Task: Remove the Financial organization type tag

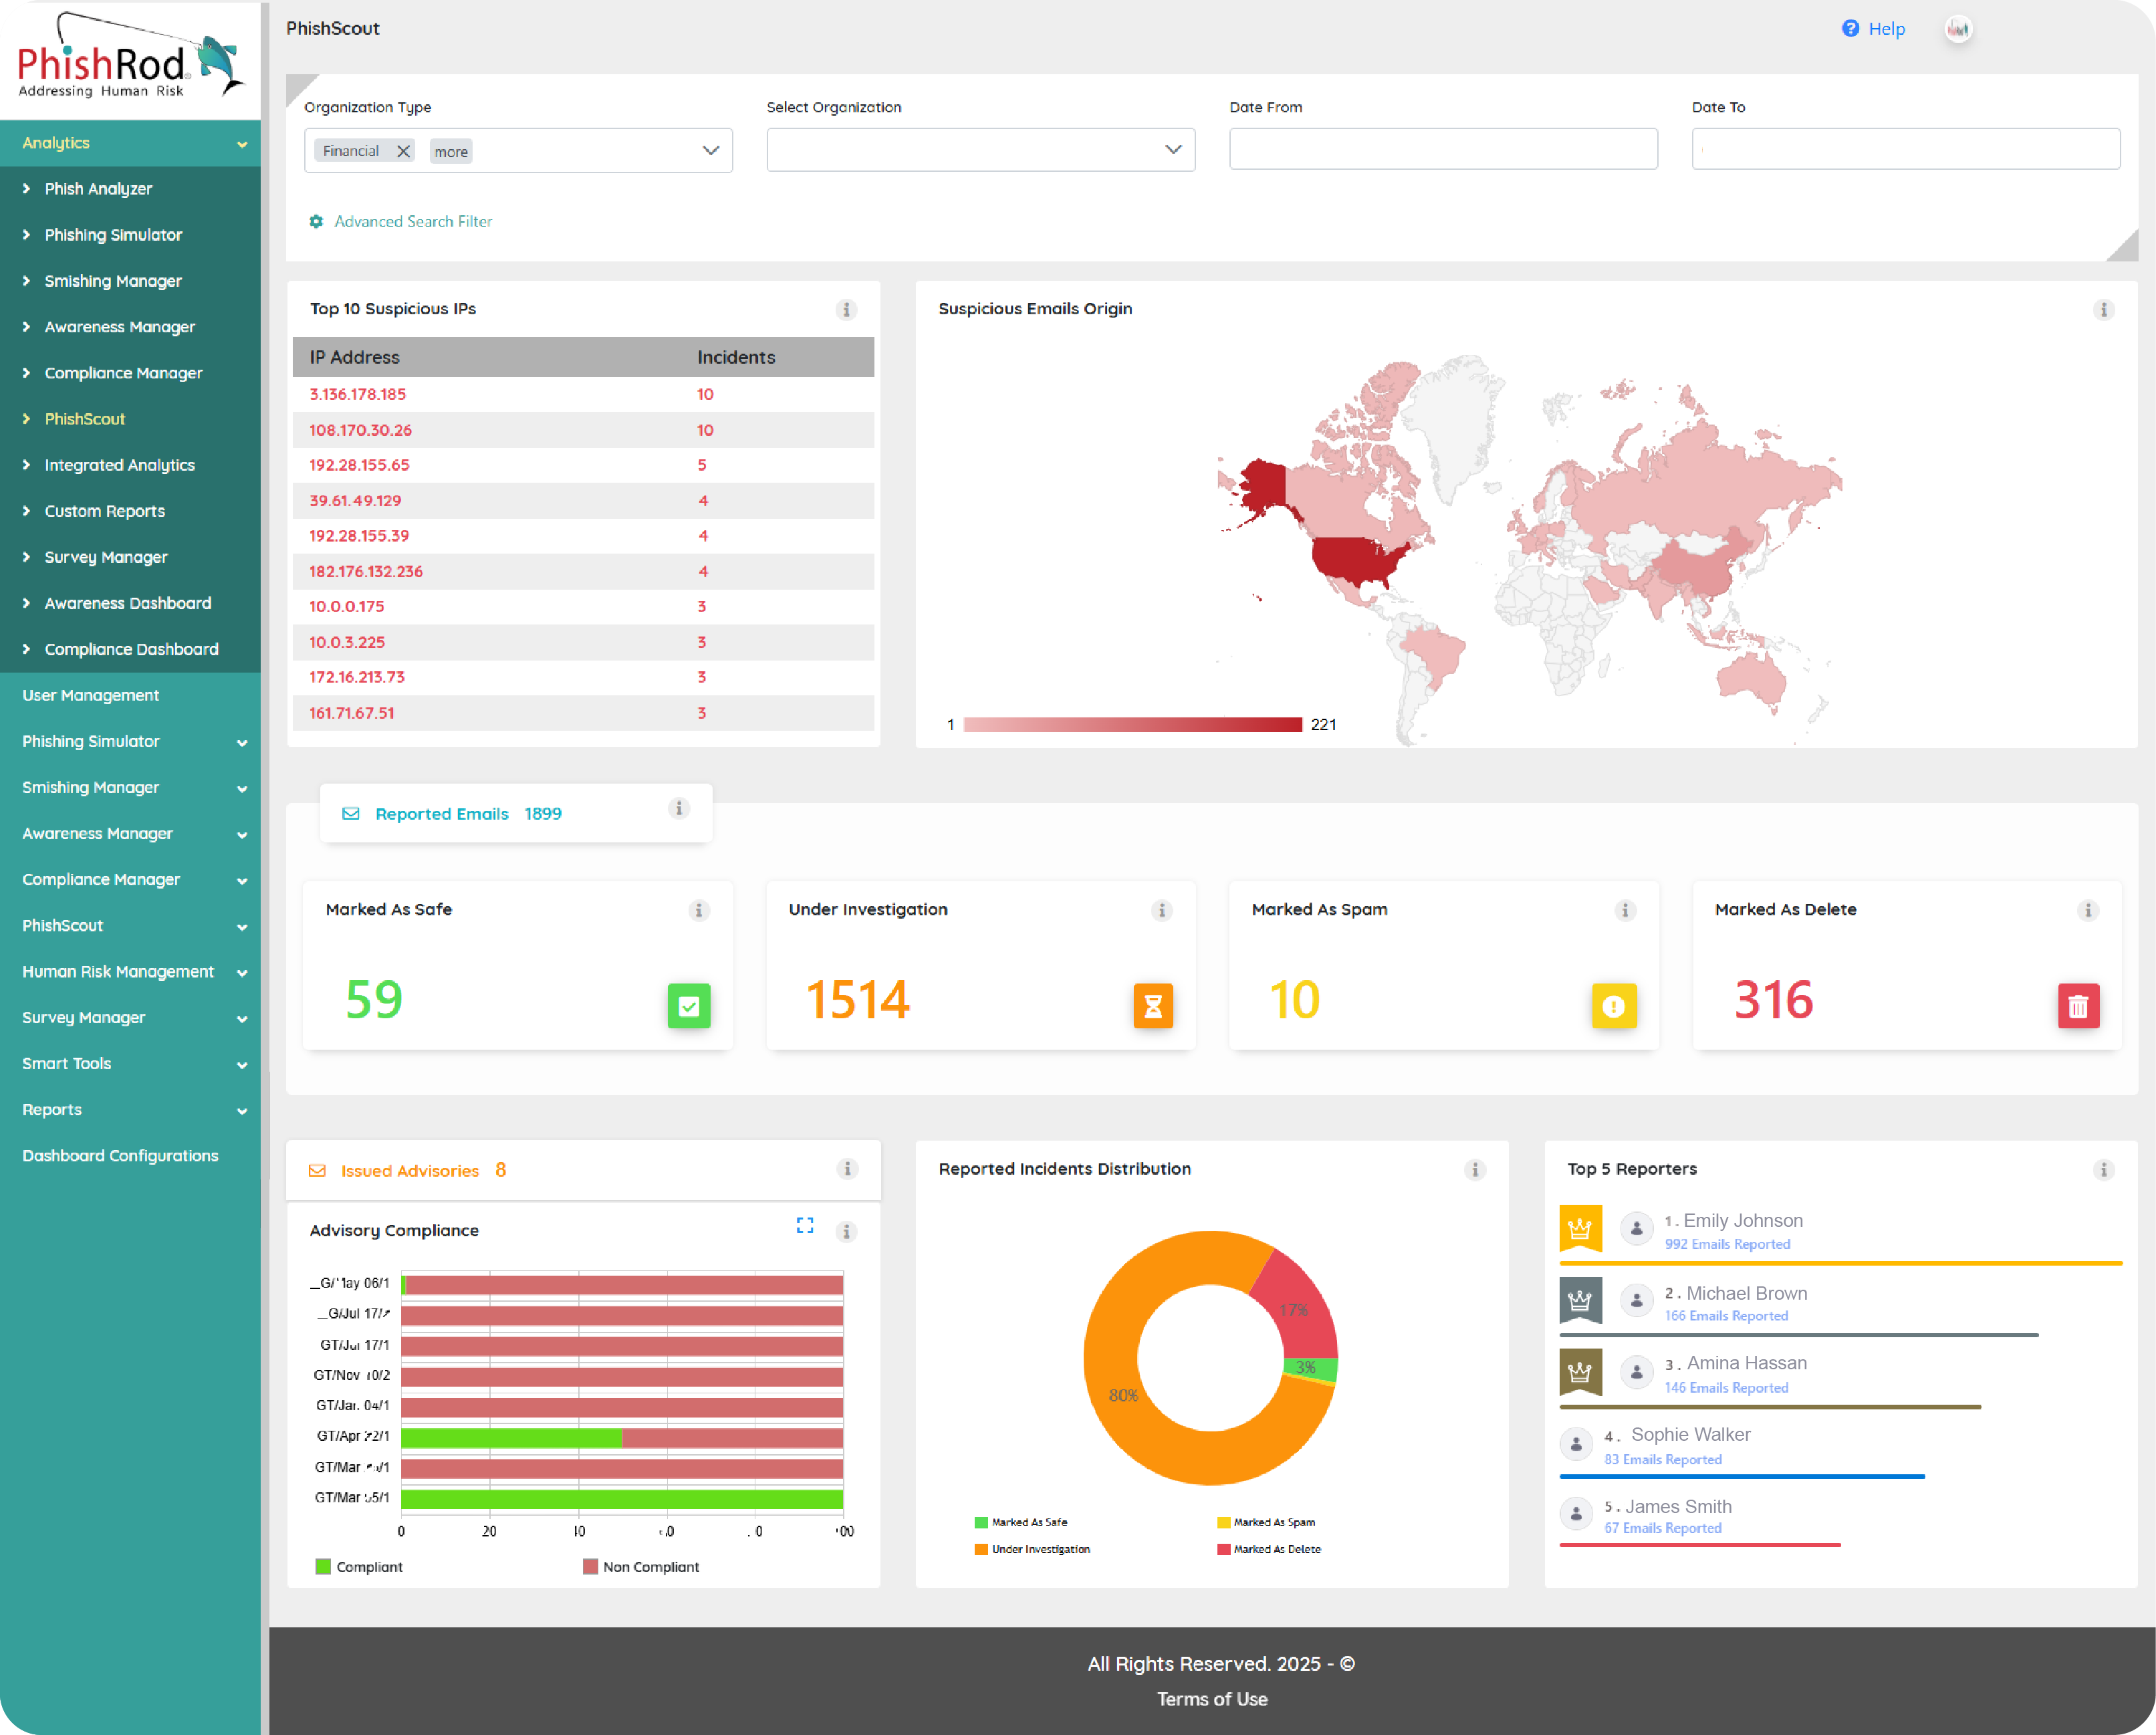Action: coord(403,151)
